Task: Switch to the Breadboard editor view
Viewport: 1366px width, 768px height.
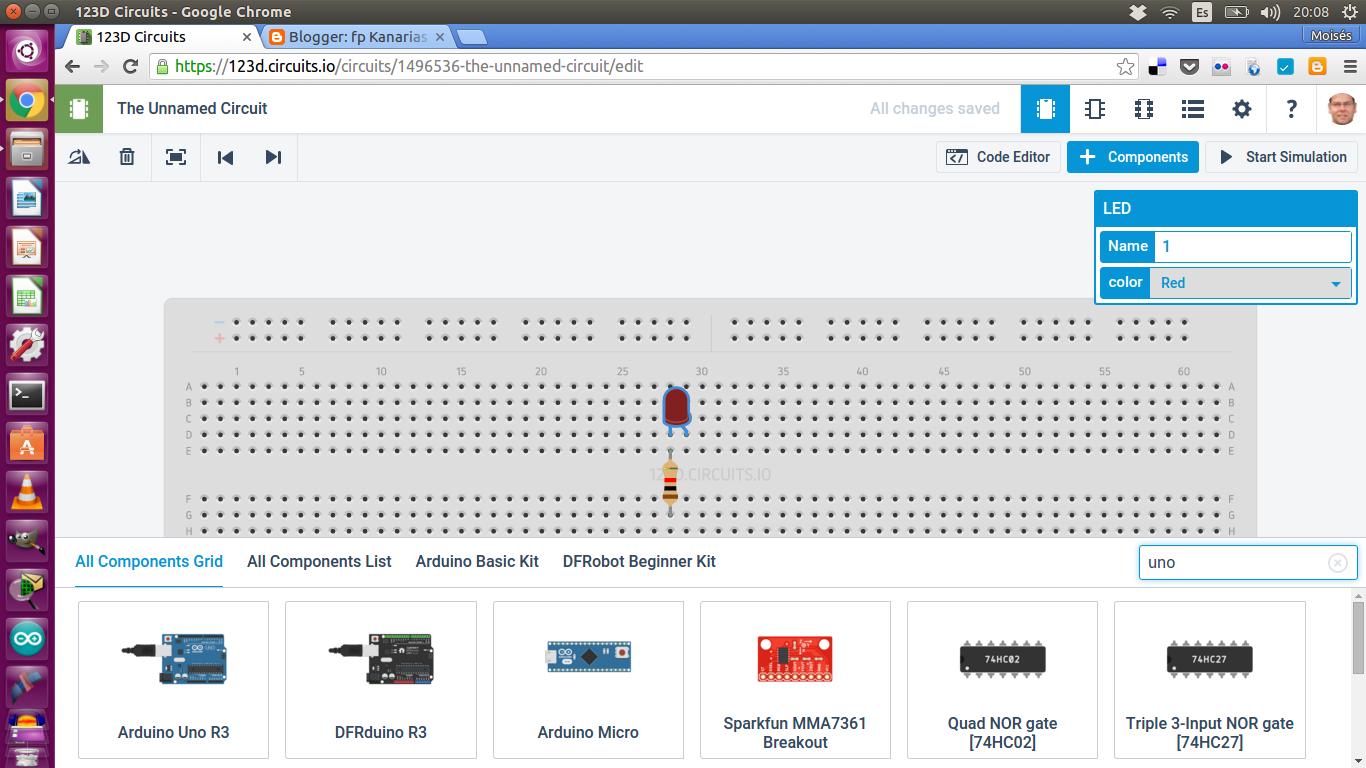Action: click(x=1045, y=108)
